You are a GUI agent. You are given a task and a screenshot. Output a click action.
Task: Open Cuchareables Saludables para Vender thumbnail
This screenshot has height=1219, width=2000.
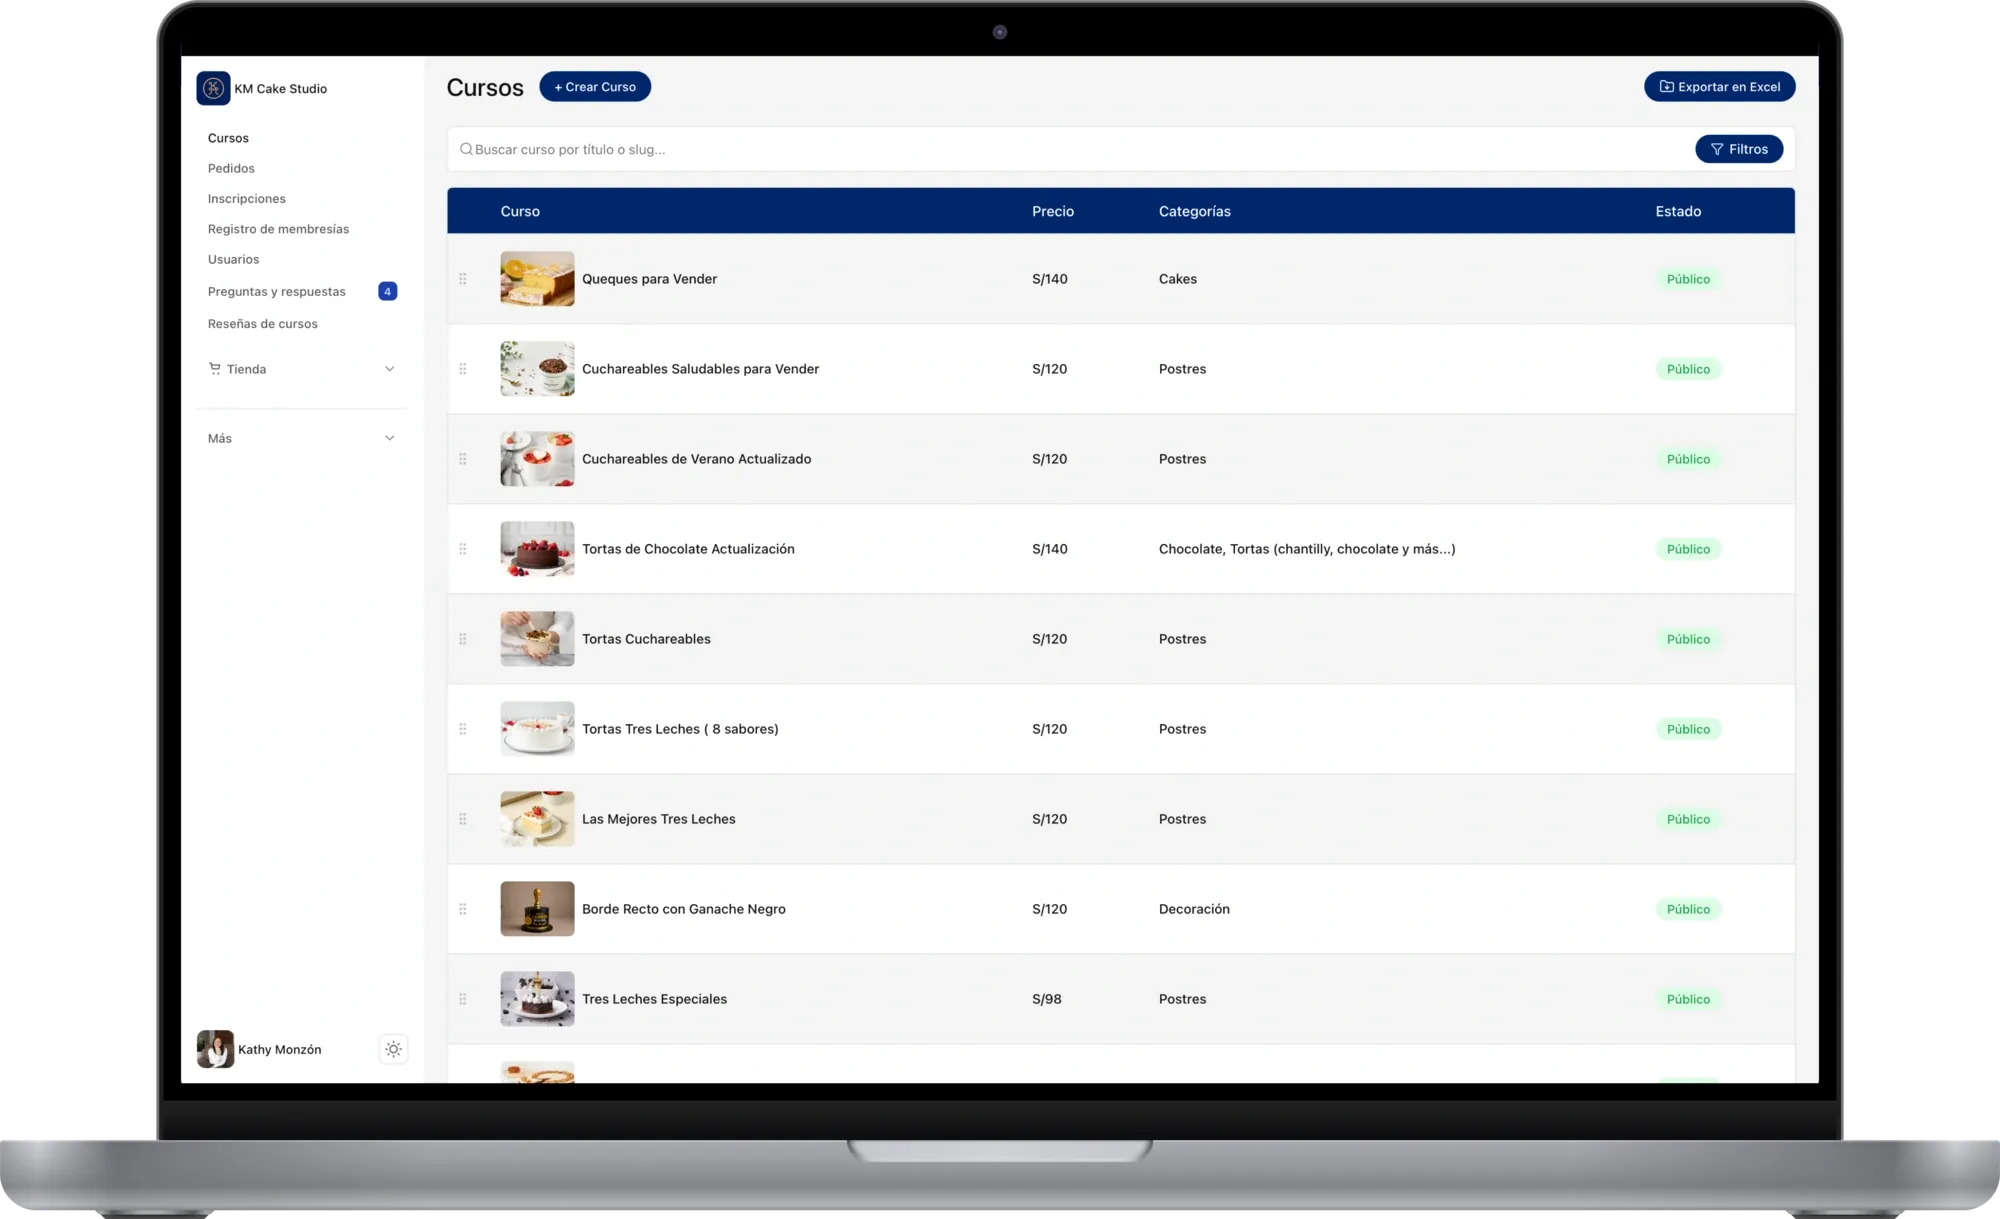pyautogui.click(x=537, y=369)
